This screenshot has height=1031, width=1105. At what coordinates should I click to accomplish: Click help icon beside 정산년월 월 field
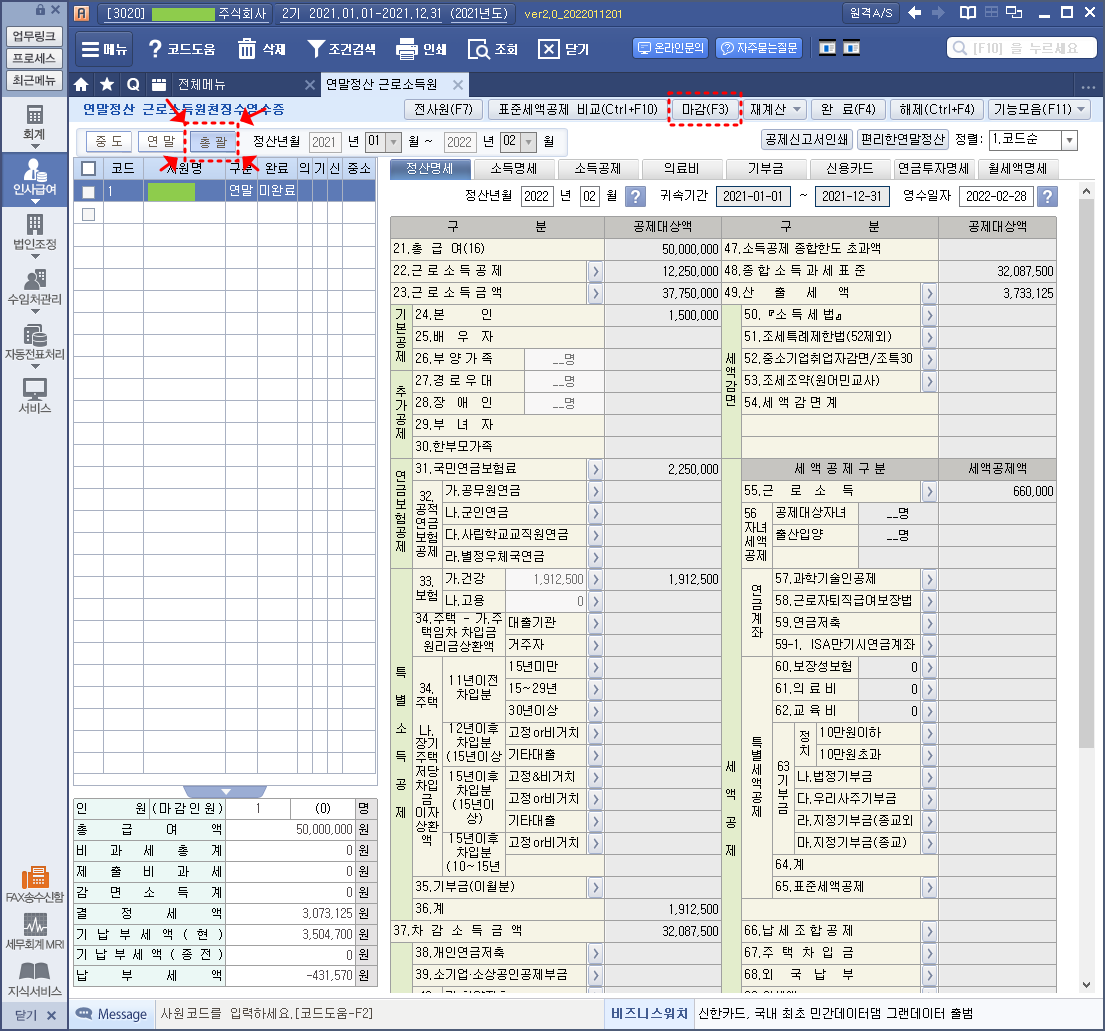(x=635, y=196)
